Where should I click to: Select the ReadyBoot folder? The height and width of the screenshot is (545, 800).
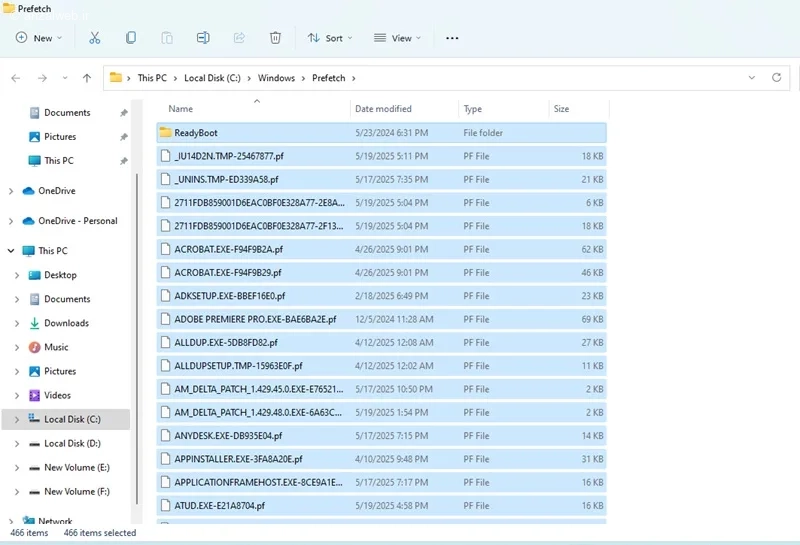click(x=381, y=133)
